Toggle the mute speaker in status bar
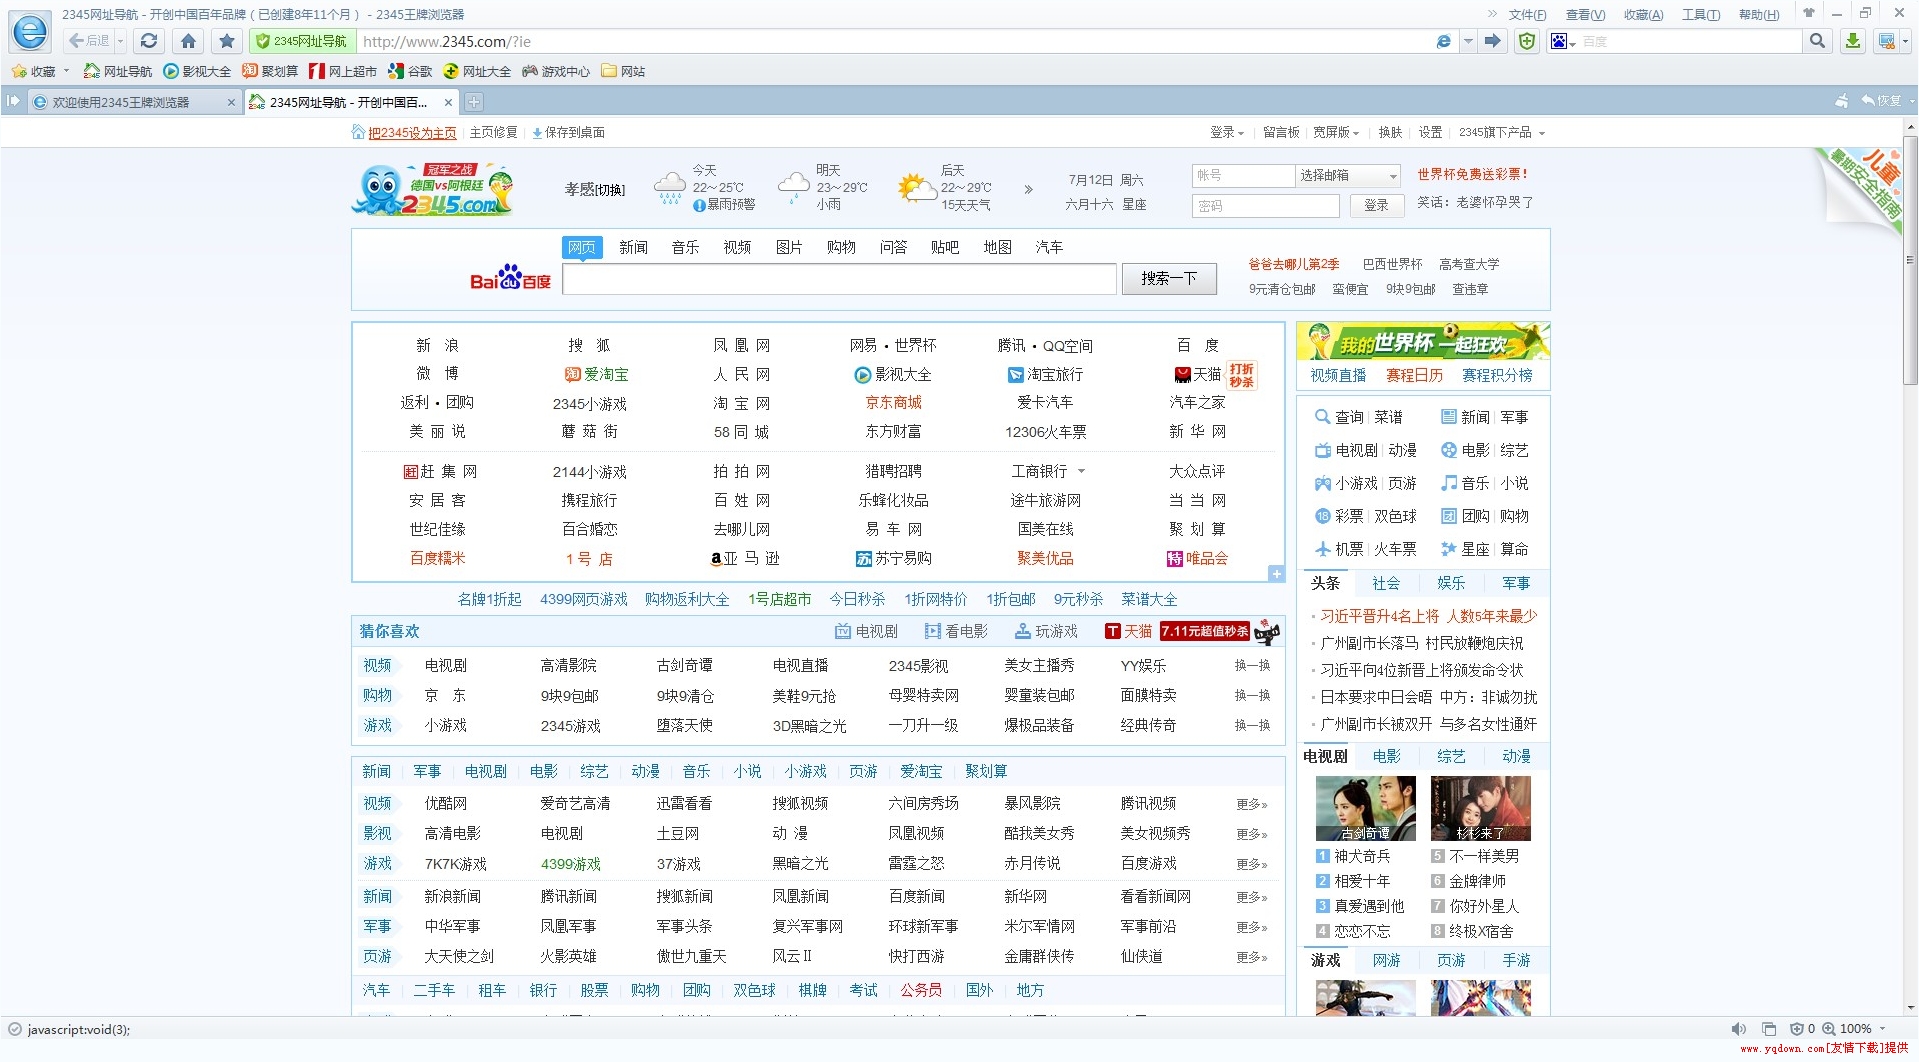 click(1738, 1029)
